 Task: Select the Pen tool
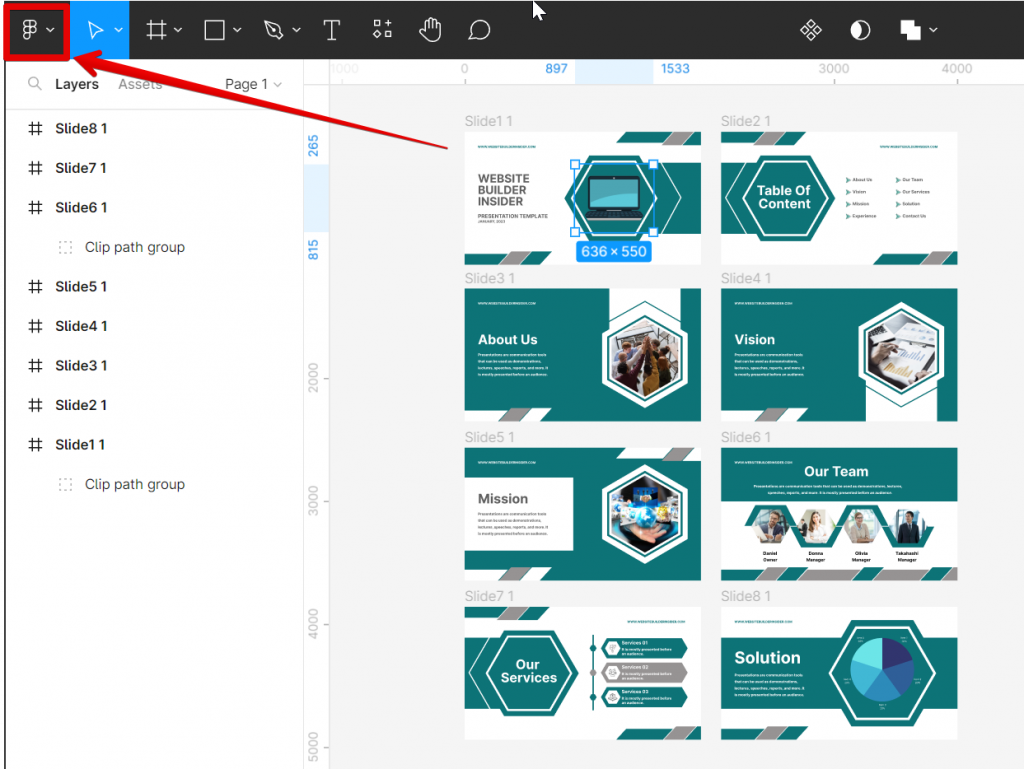click(274, 29)
